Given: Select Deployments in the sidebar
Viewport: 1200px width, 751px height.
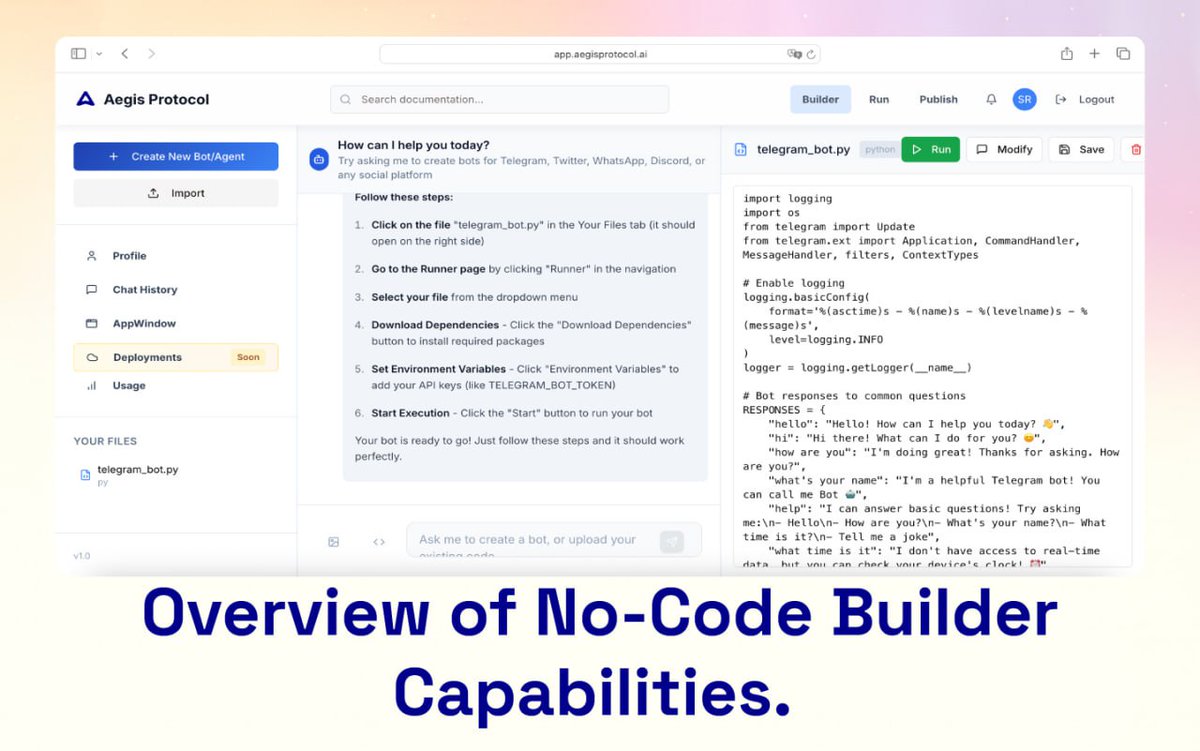Looking at the screenshot, I should (176, 357).
